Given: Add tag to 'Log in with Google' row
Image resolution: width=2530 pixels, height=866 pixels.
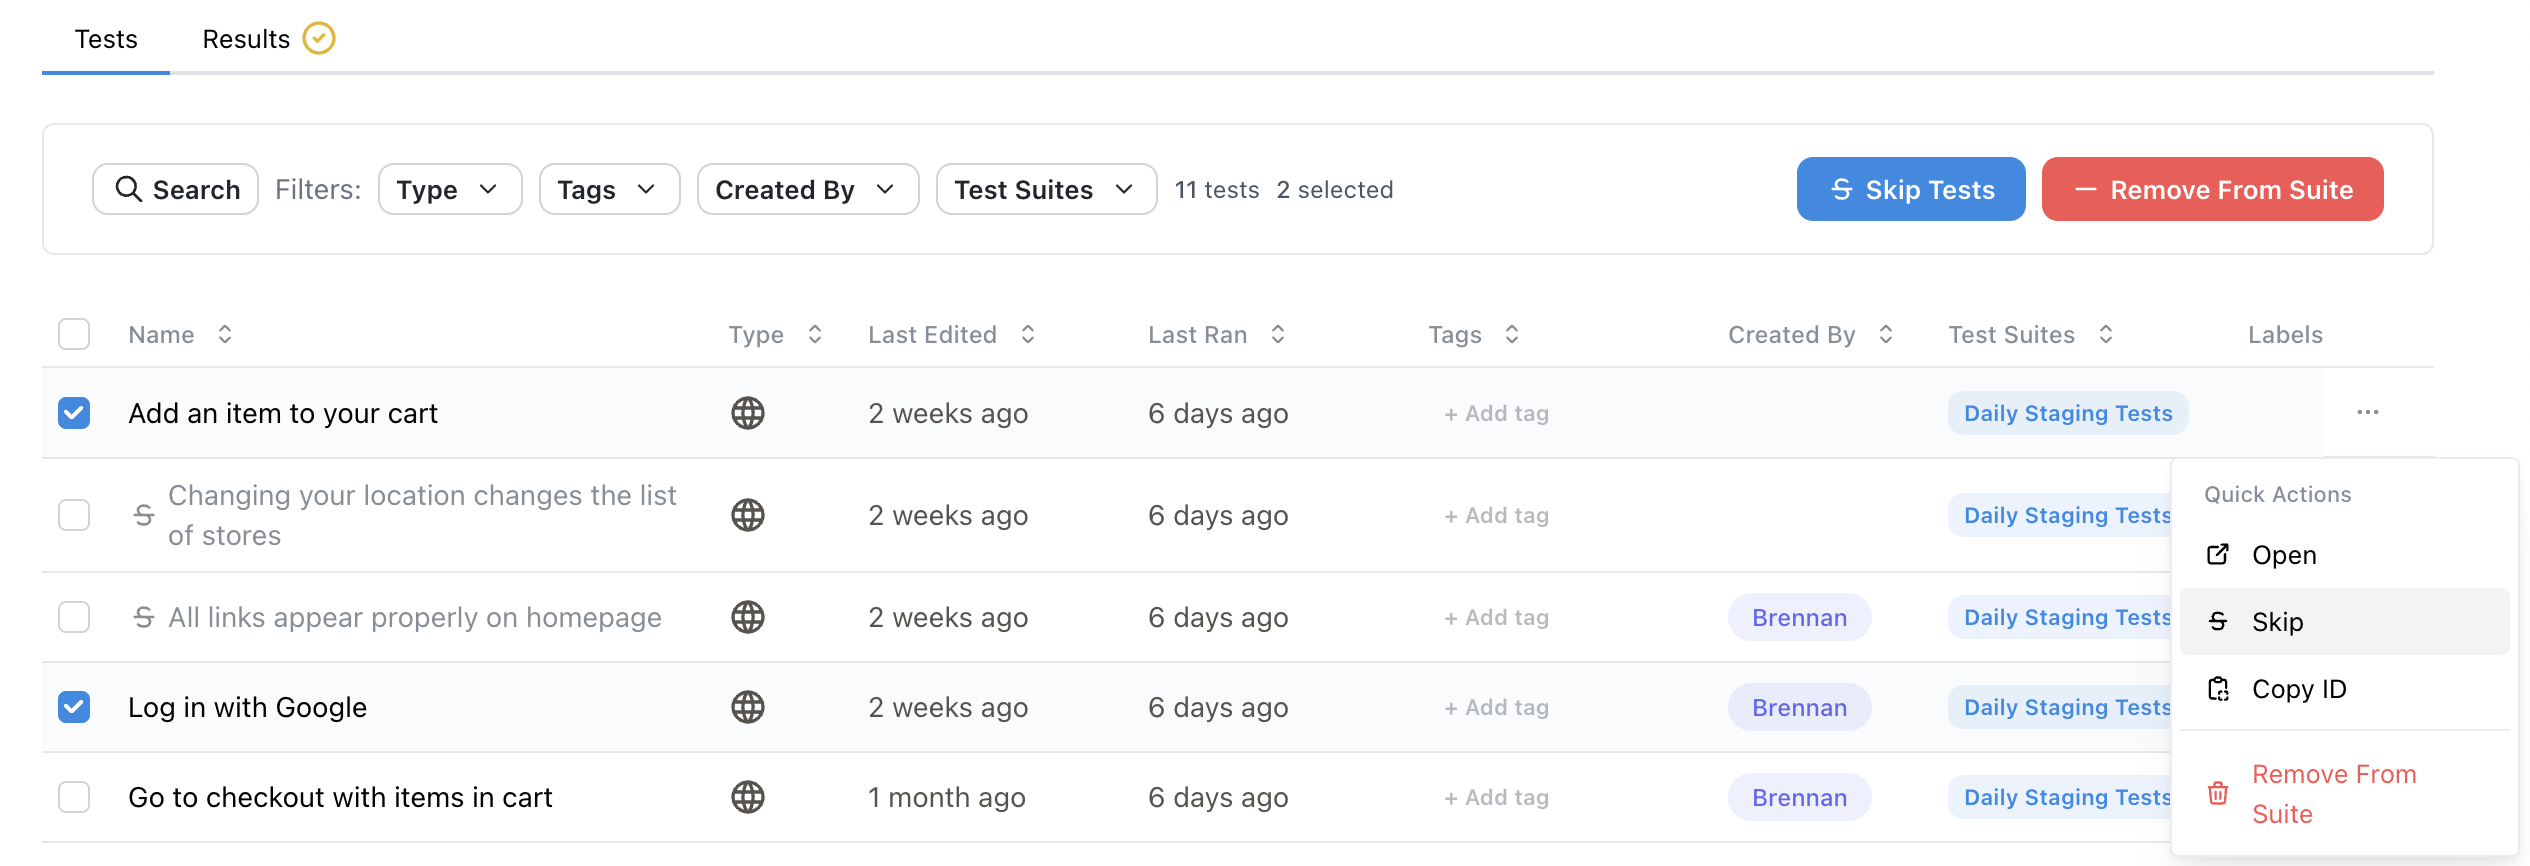Looking at the screenshot, I should (1496, 707).
